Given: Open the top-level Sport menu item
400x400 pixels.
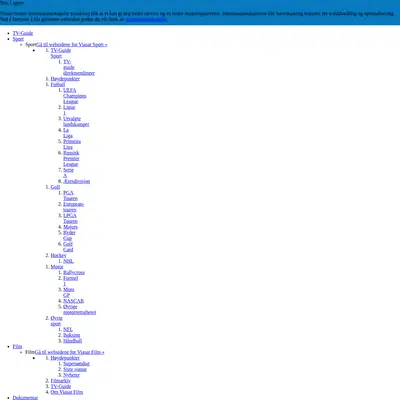Looking at the screenshot, I should [18, 39].
